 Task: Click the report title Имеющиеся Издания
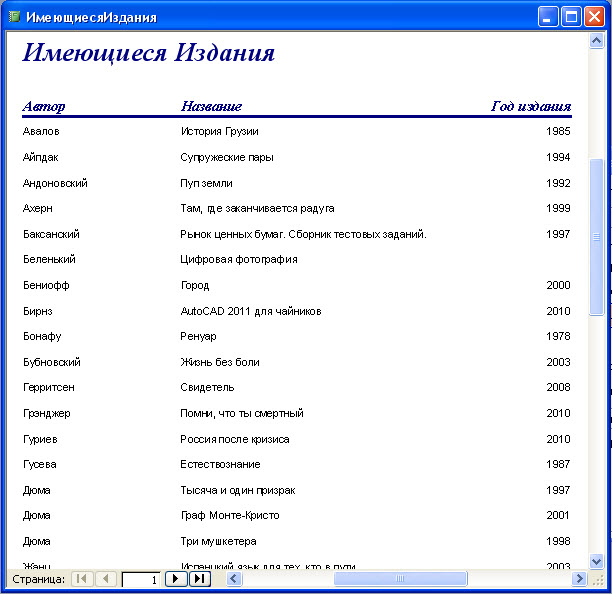point(149,52)
